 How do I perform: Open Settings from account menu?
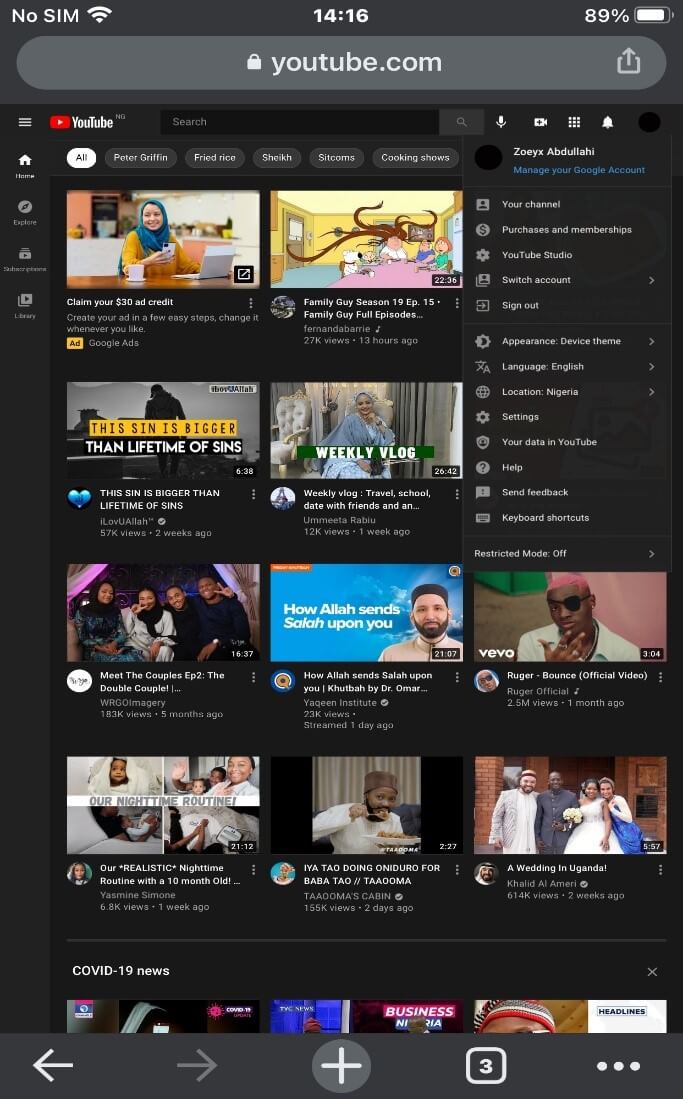[567, 417]
